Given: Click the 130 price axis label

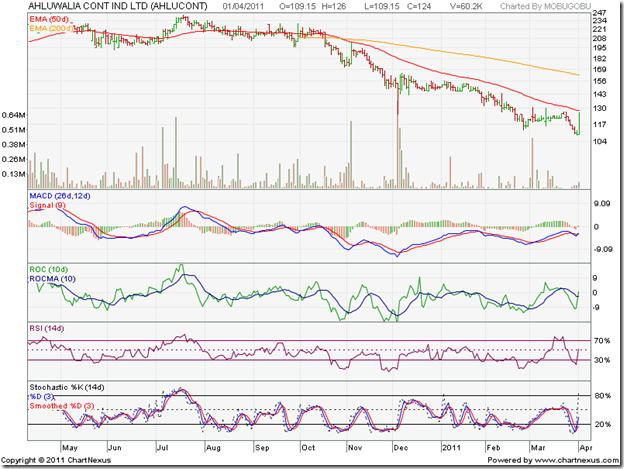Looking at the screenshot, I should (600, 108).
